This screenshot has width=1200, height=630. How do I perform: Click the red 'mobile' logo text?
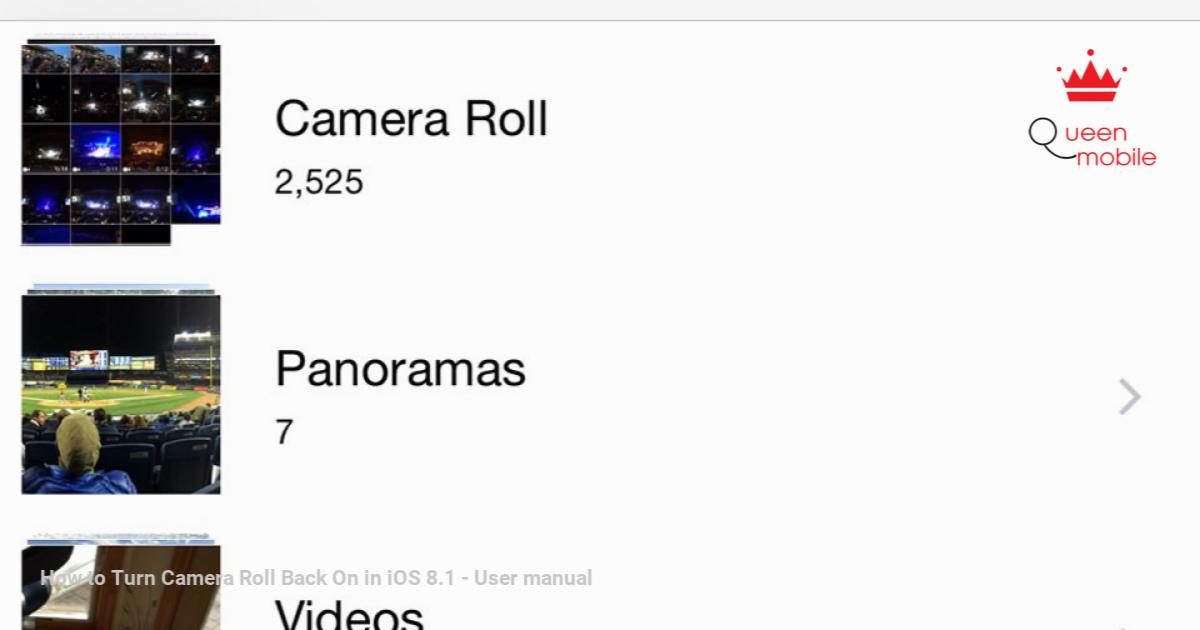(1116, 157)
